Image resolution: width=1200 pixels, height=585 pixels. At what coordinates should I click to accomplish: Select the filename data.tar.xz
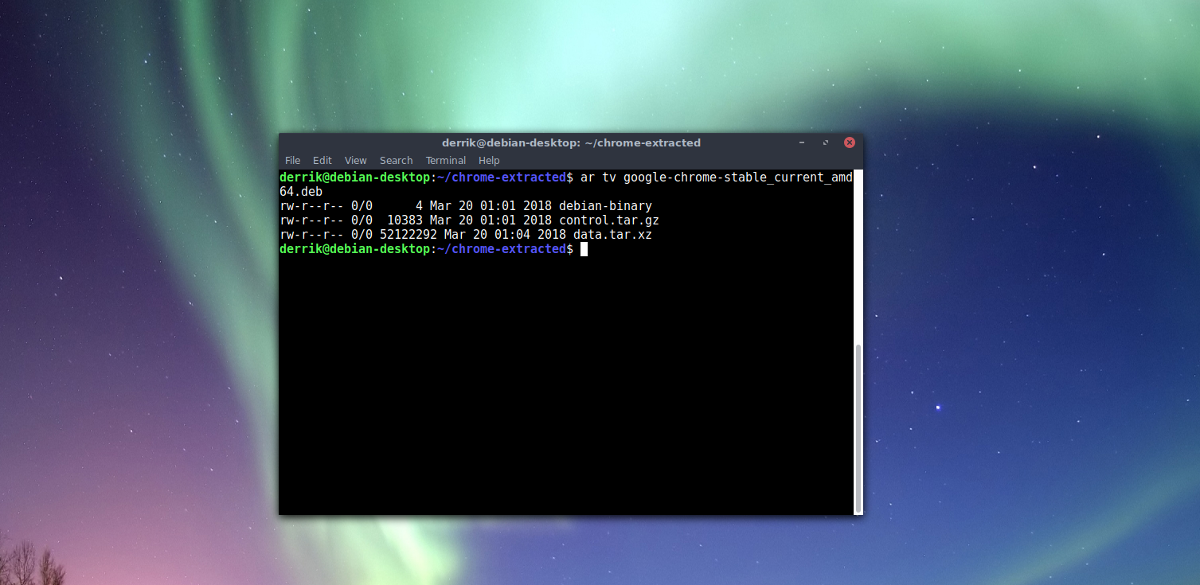pyautogui.click(x=614, y=234)
